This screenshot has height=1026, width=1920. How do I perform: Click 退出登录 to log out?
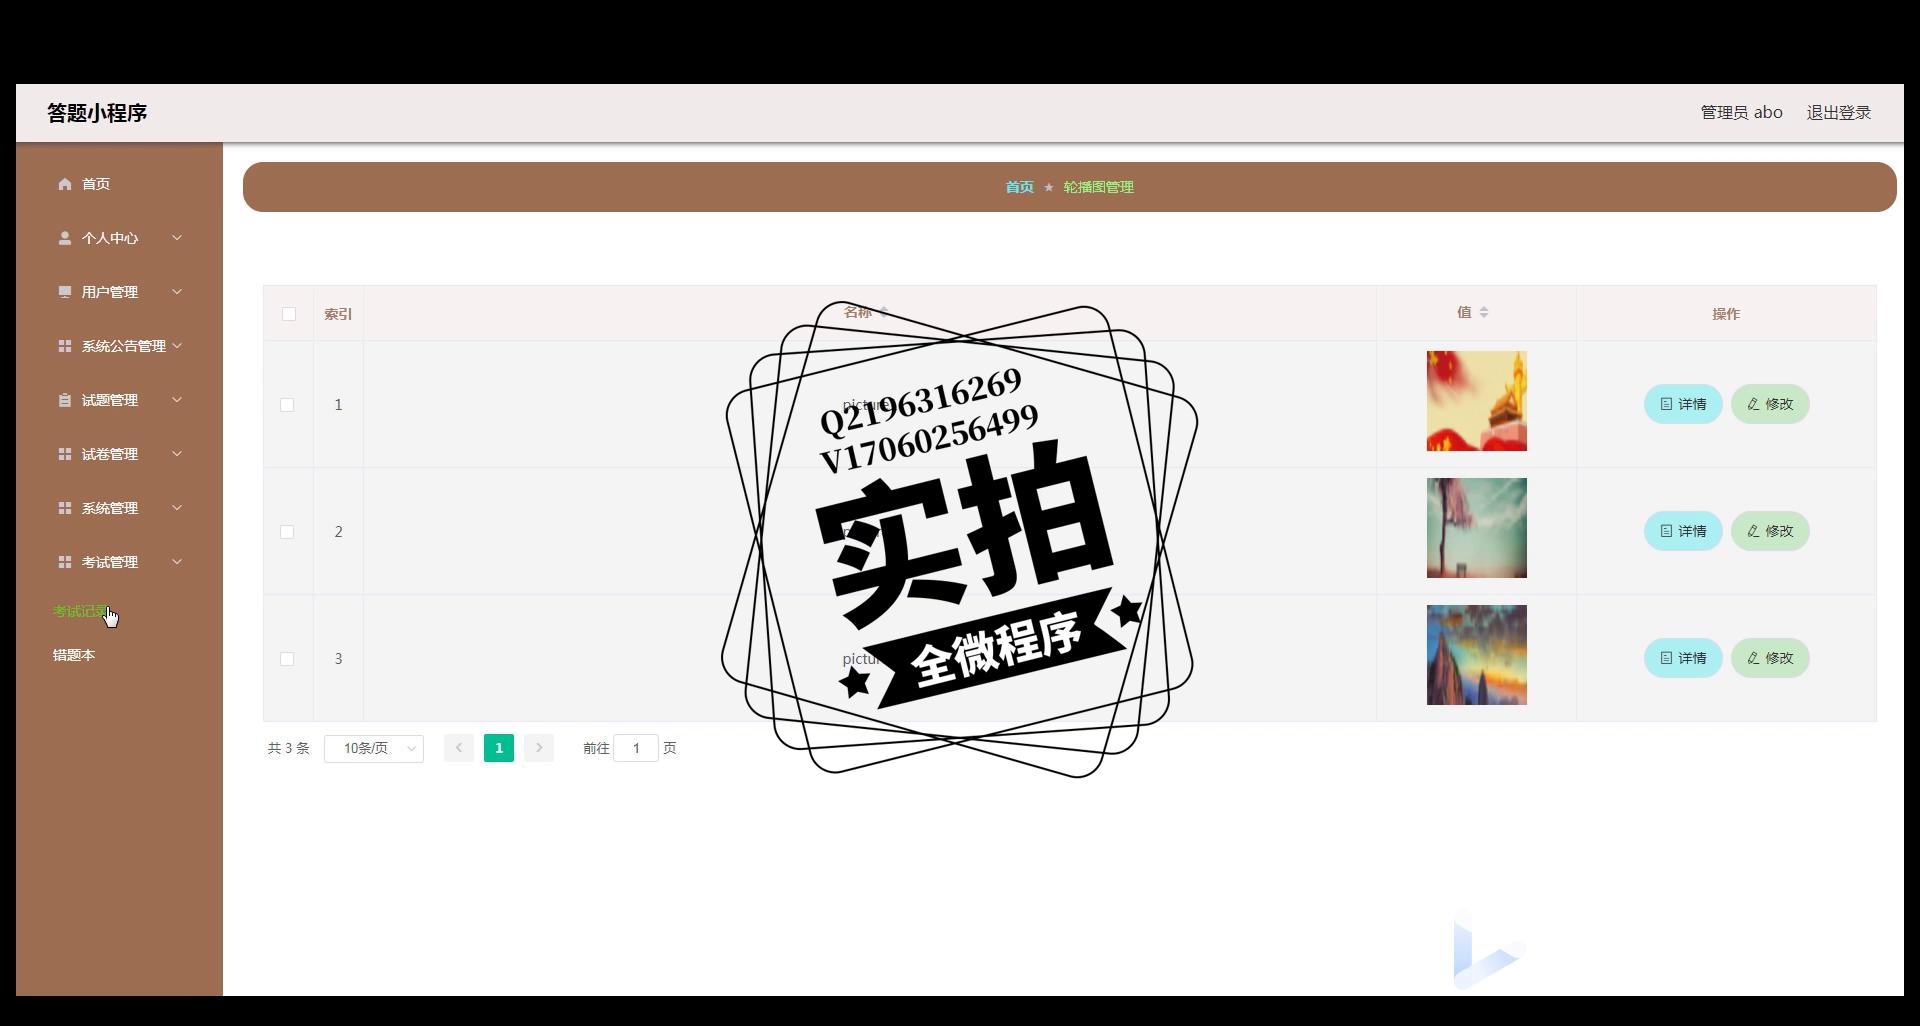1838,113
